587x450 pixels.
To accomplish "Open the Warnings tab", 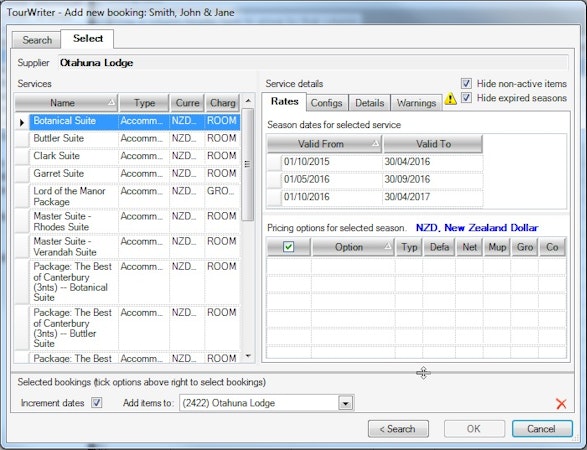I will 416,103.
